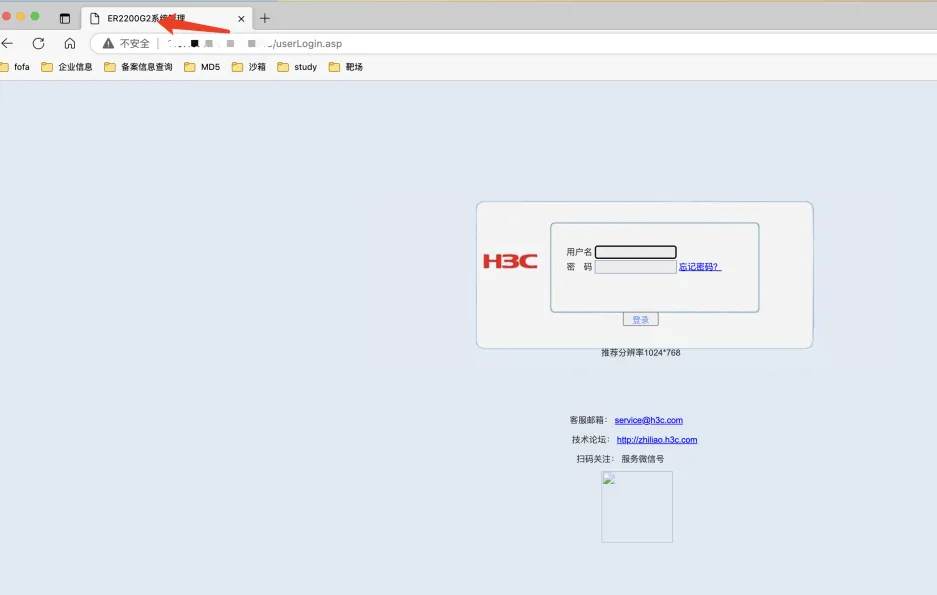Image resolution: width=937 pixels, height=595 pixels.
Task: Reload the page with the refresh icon
Action: pos(39,43)
